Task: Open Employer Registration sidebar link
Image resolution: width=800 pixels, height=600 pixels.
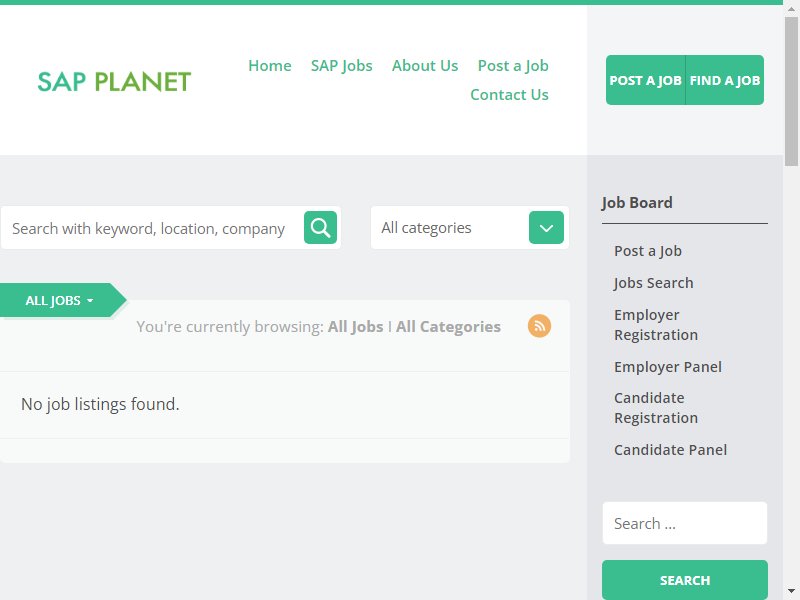Action: coord(656,325)
